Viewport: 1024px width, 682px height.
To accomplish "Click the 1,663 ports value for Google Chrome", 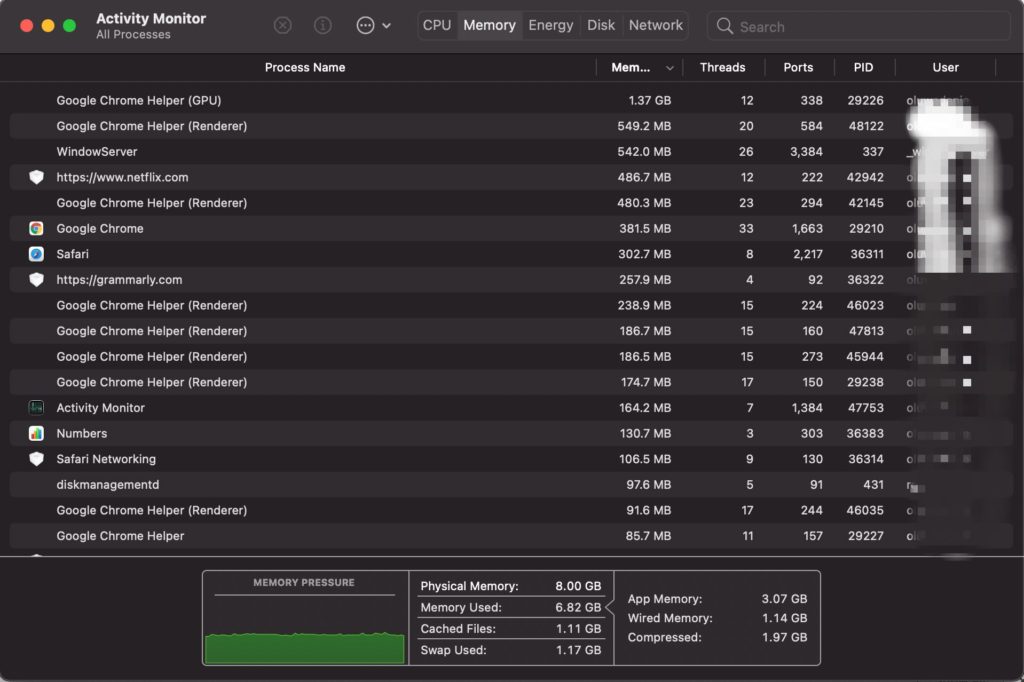I will click(807, 228).
